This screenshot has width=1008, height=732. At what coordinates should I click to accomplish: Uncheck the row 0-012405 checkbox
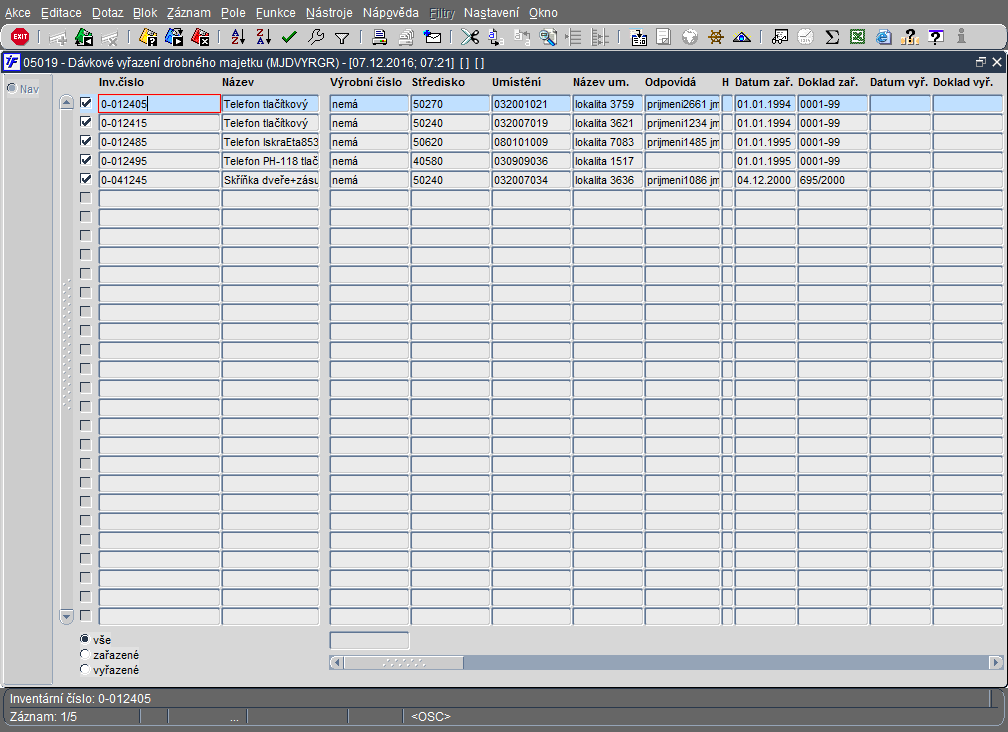tap(86, 103)
